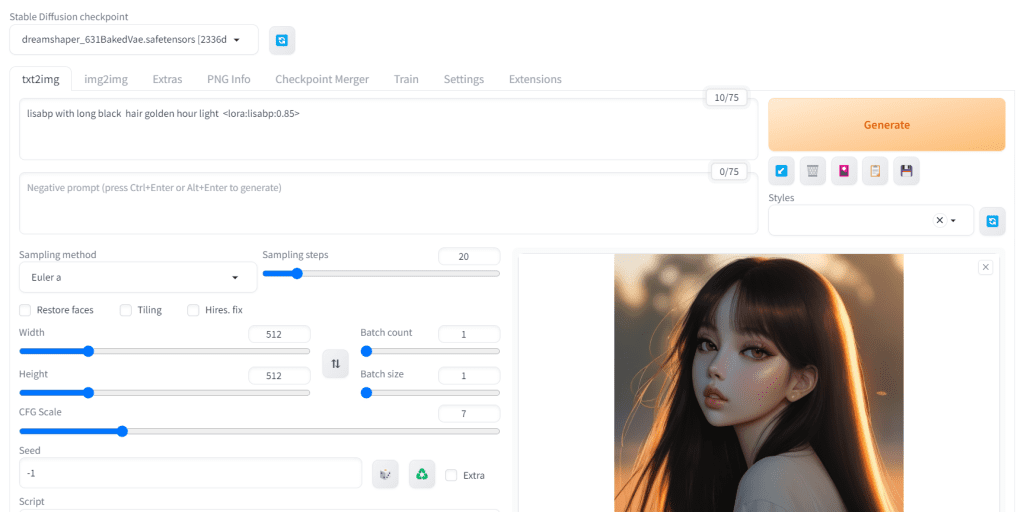Swap width and height values

335,364
